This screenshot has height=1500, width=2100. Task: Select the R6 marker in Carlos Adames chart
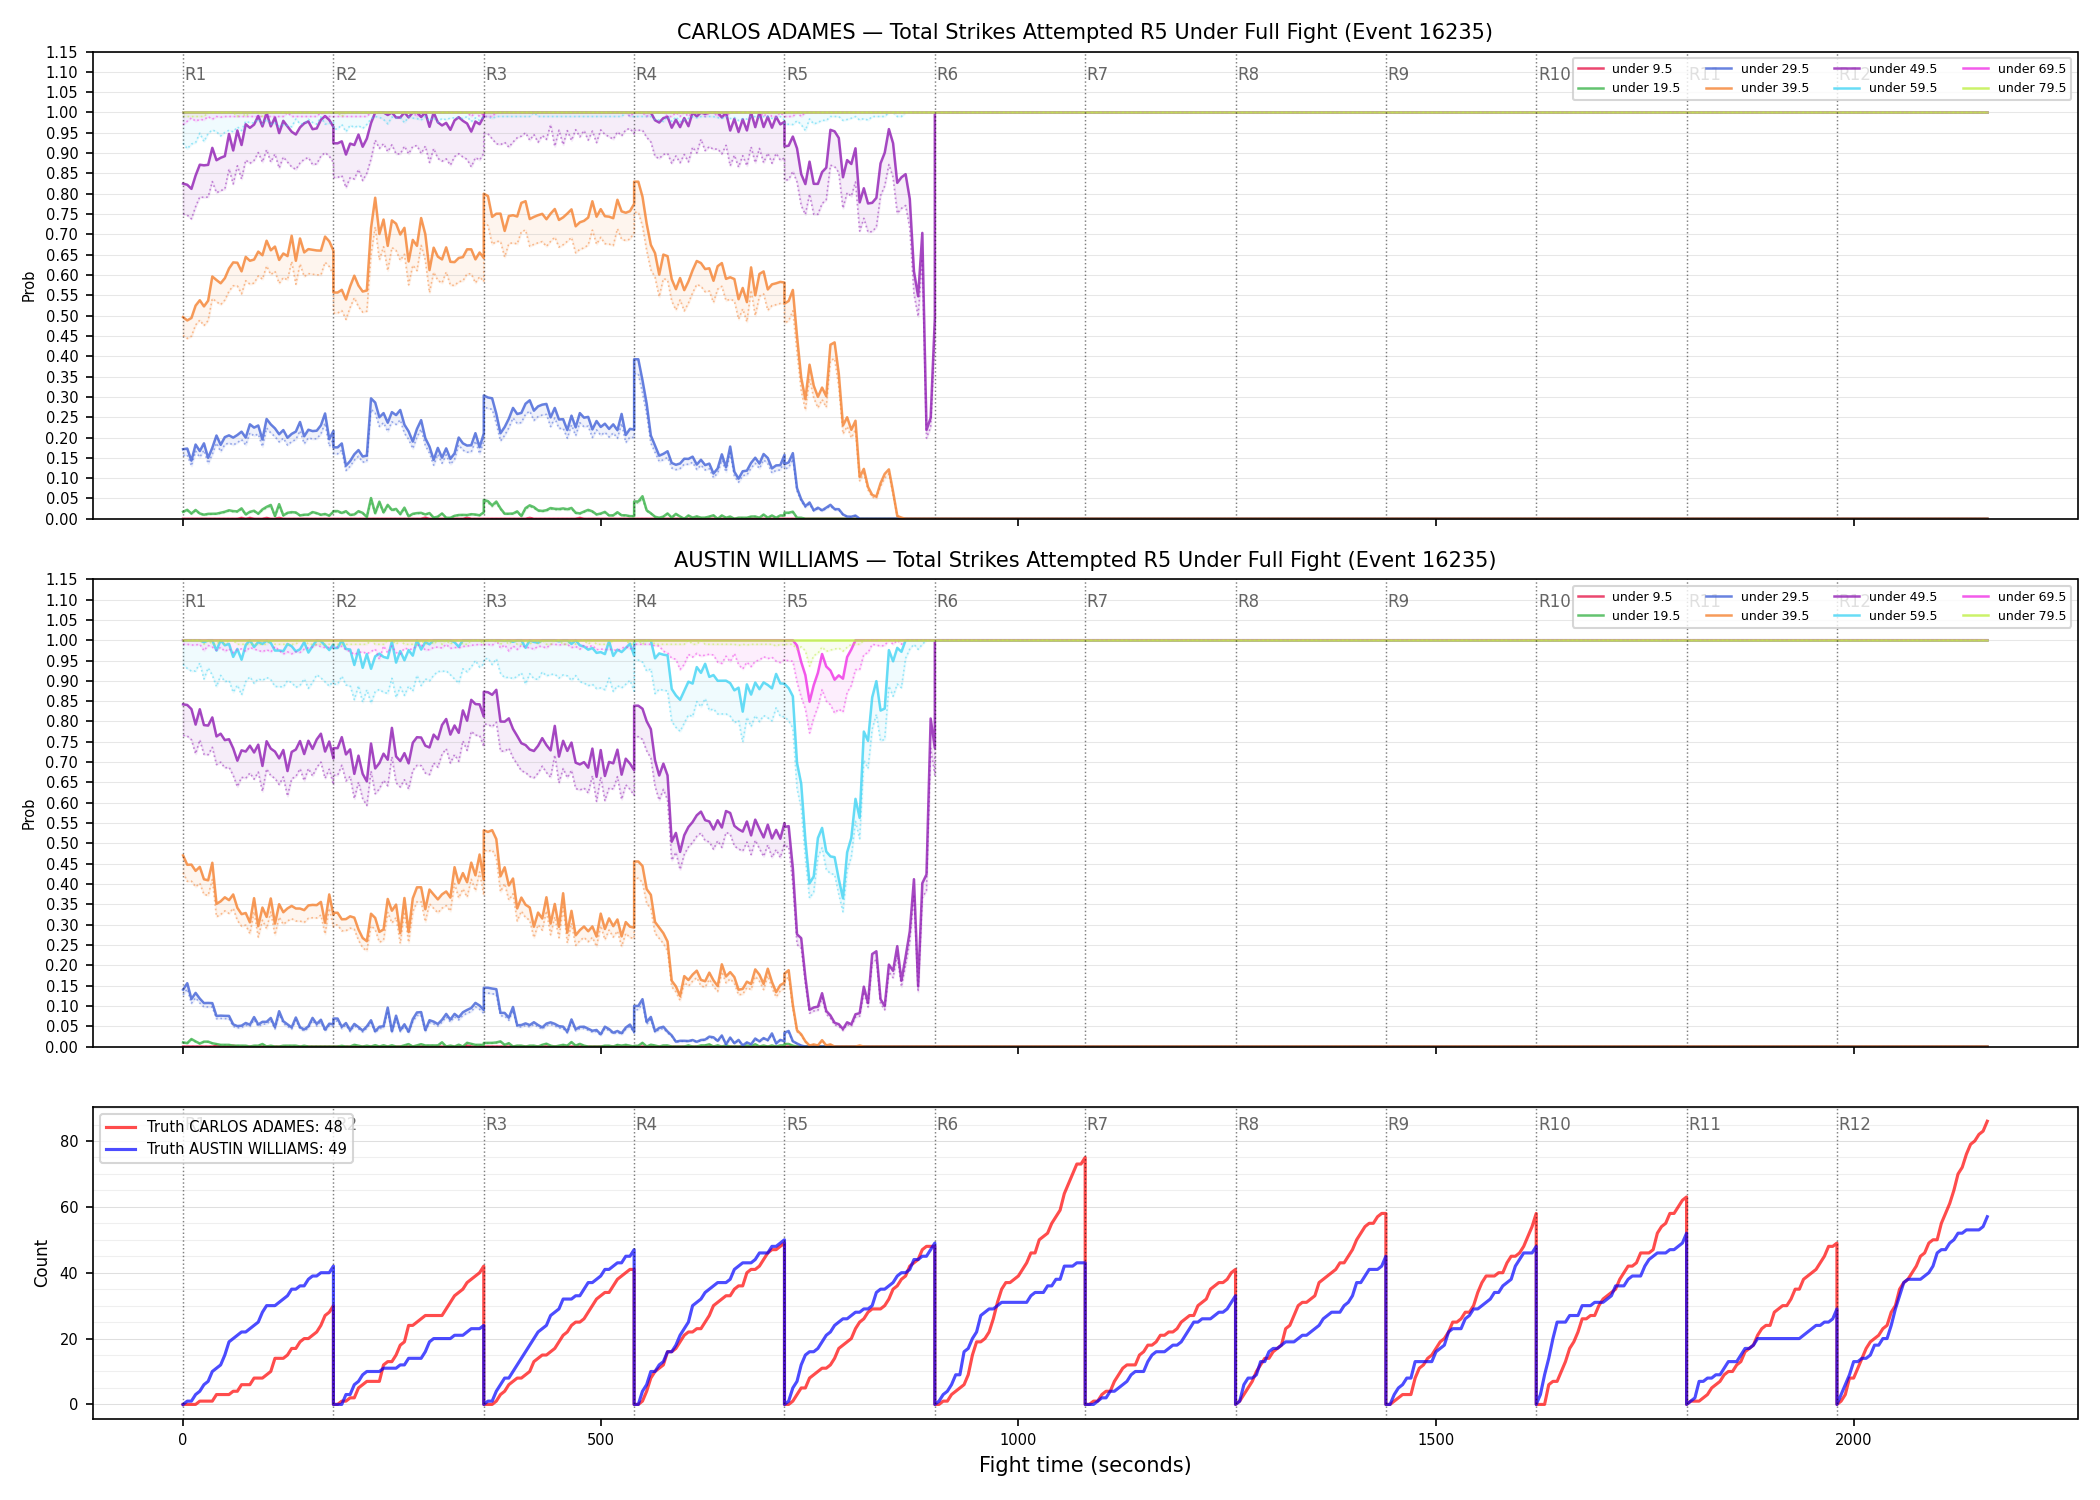point(947,74)
